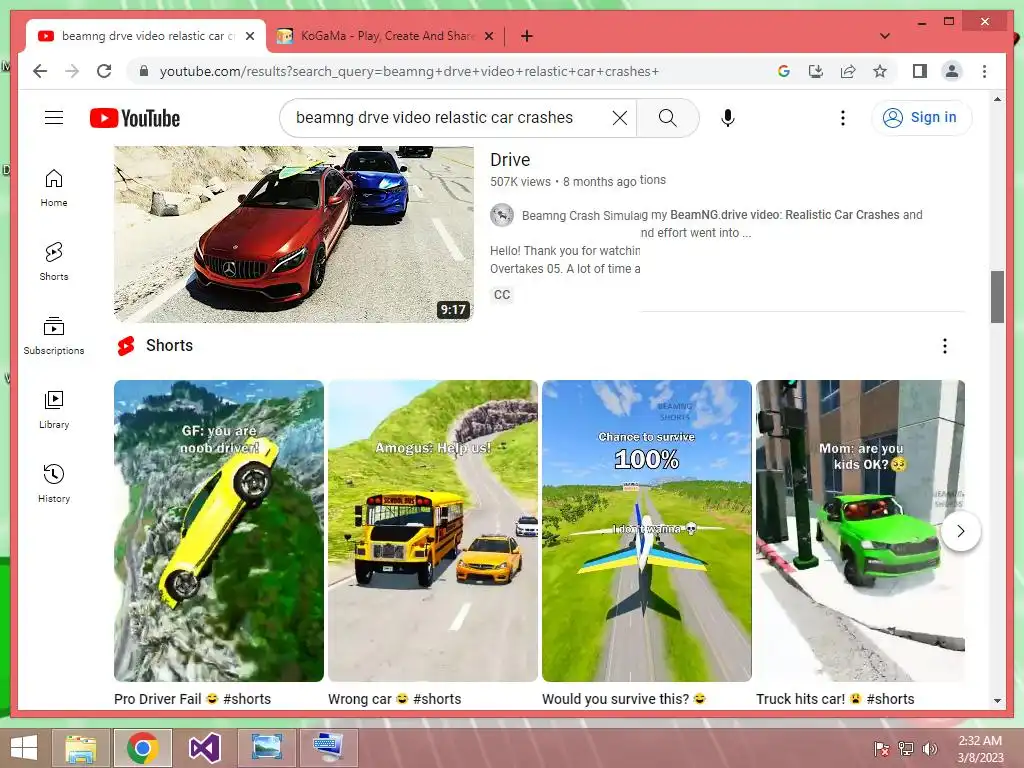1024x768 pixels.
Task: View site info via the padlock icon
Action: coord(144,71)
